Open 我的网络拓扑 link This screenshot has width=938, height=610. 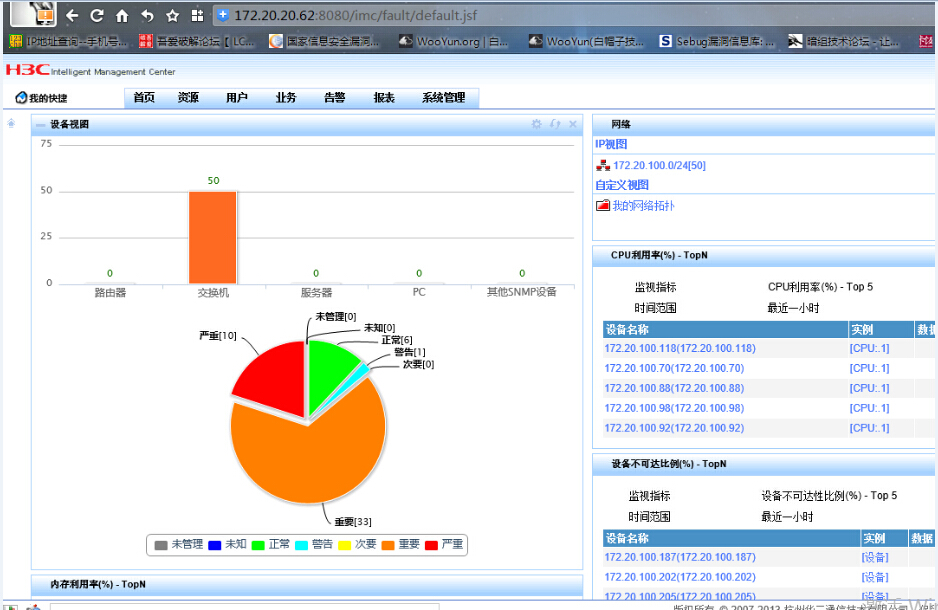click(643, 206)
